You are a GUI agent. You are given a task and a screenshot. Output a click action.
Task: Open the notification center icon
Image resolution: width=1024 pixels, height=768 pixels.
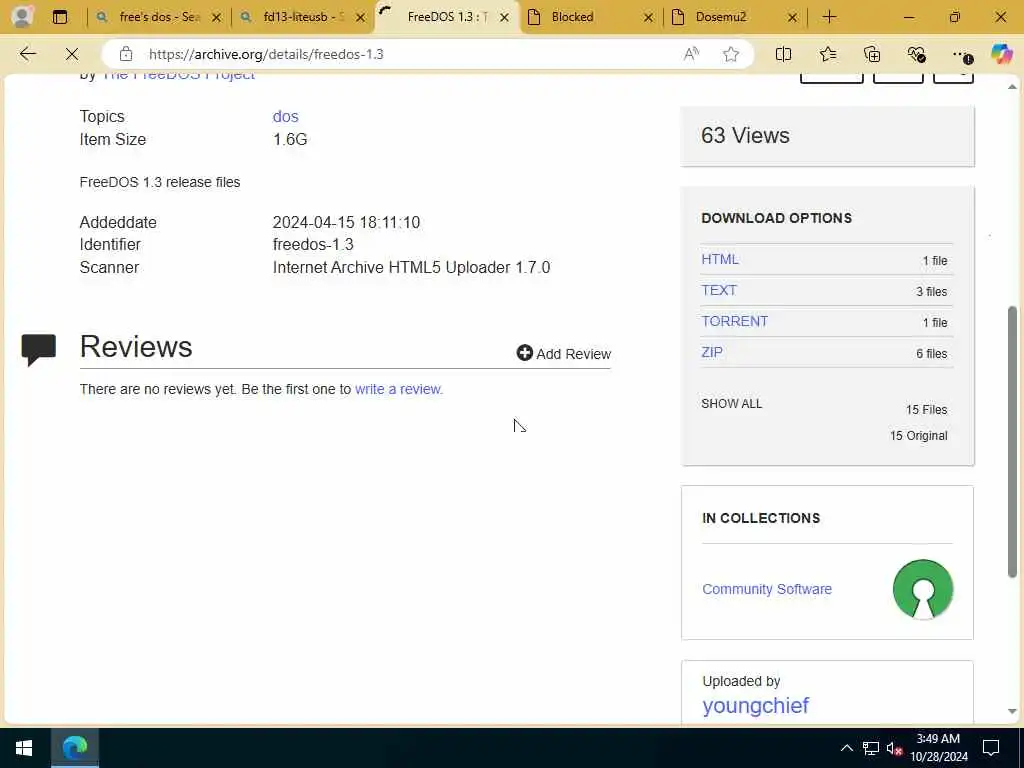point(991,748)
